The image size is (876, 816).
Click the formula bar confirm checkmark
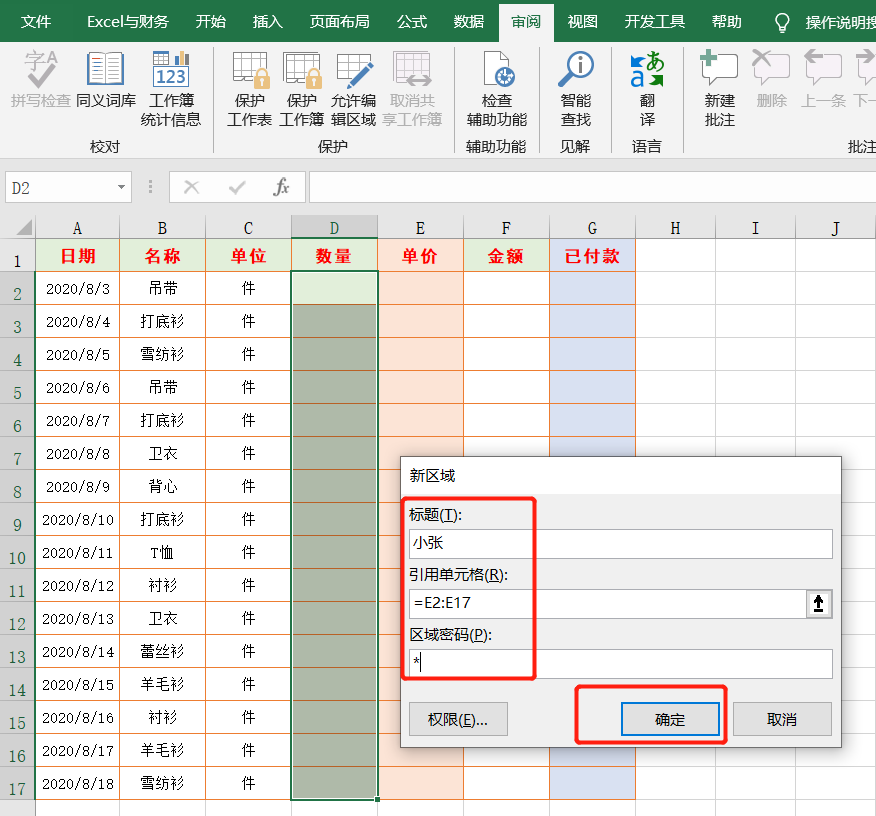[x=237, y=187]
